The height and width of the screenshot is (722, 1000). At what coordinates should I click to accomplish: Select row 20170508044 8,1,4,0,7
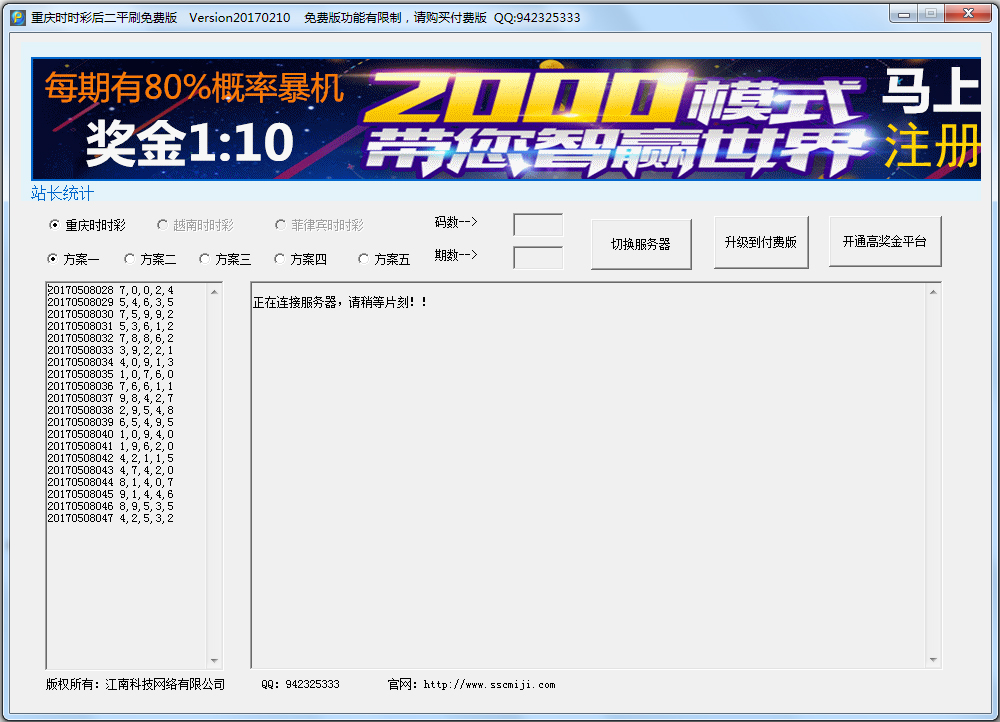[110, 482]
